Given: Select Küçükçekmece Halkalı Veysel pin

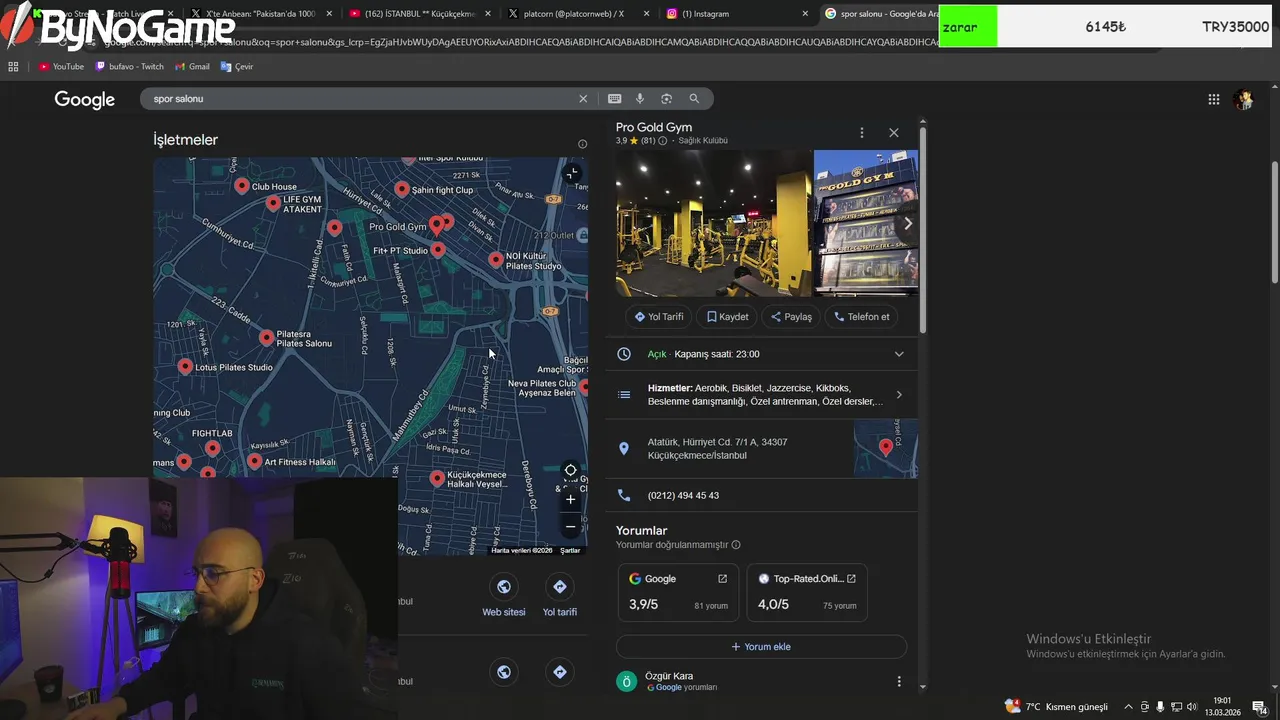Looking at the screenshot, I should [x=436, y=479].
